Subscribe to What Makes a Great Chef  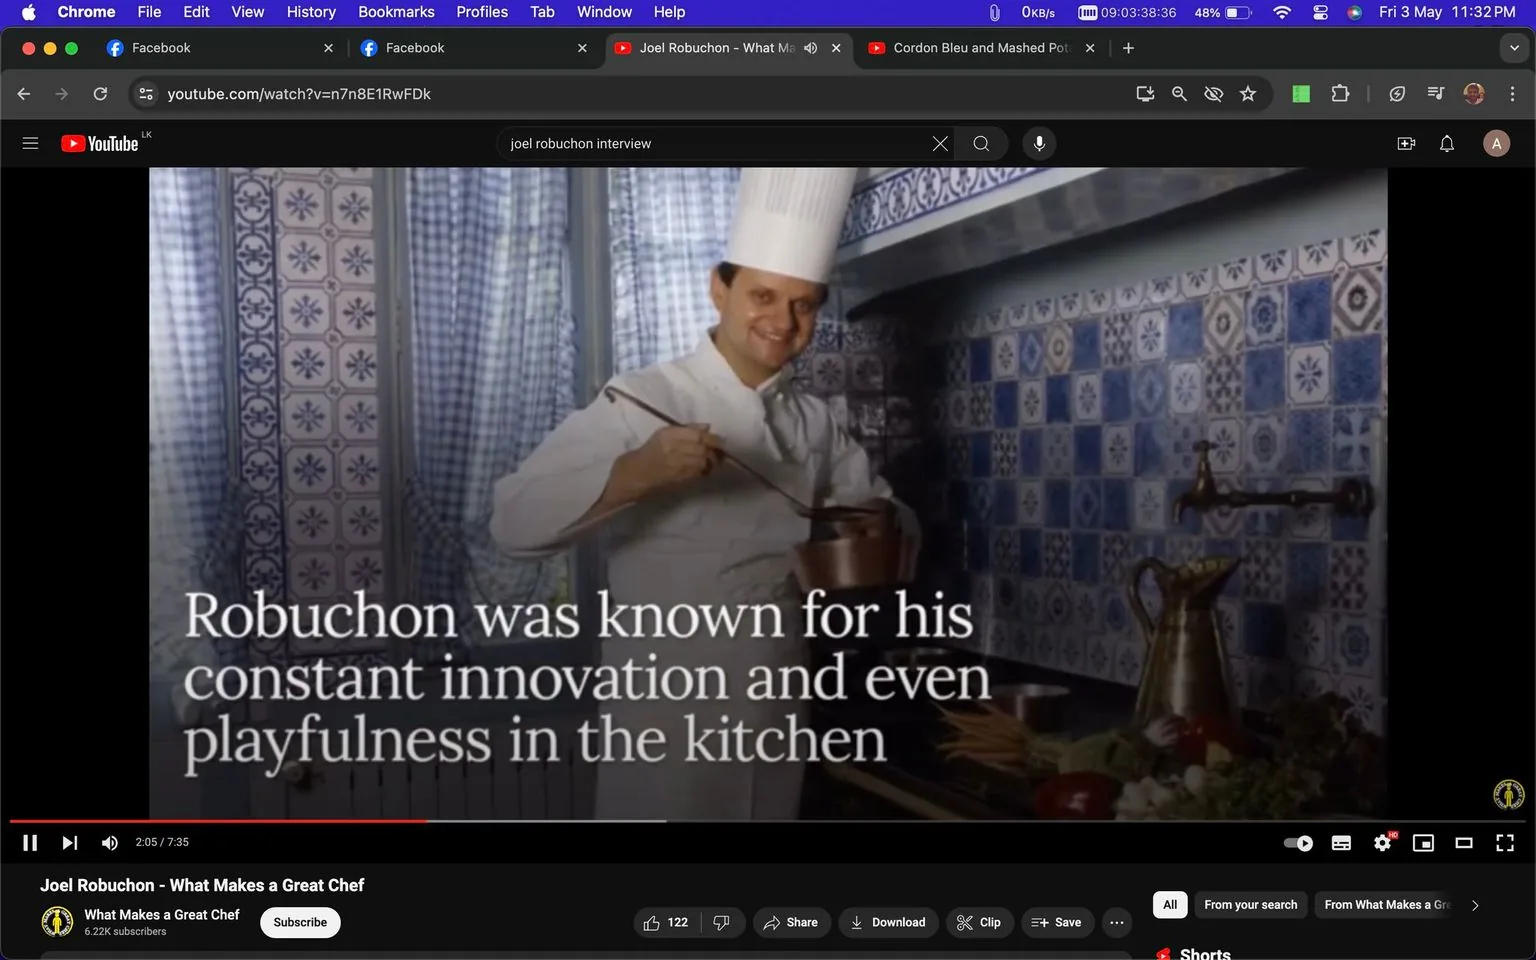[x=299, y=922]
